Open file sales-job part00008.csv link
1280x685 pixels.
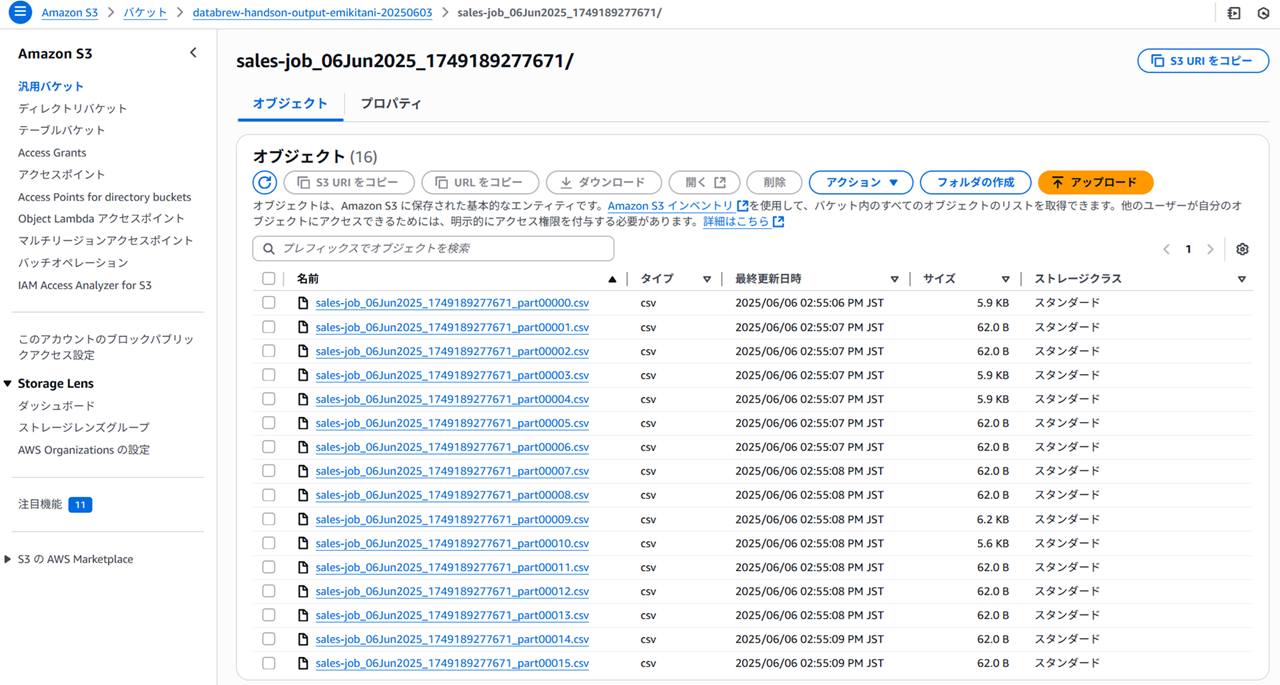(x=452, y=495)
